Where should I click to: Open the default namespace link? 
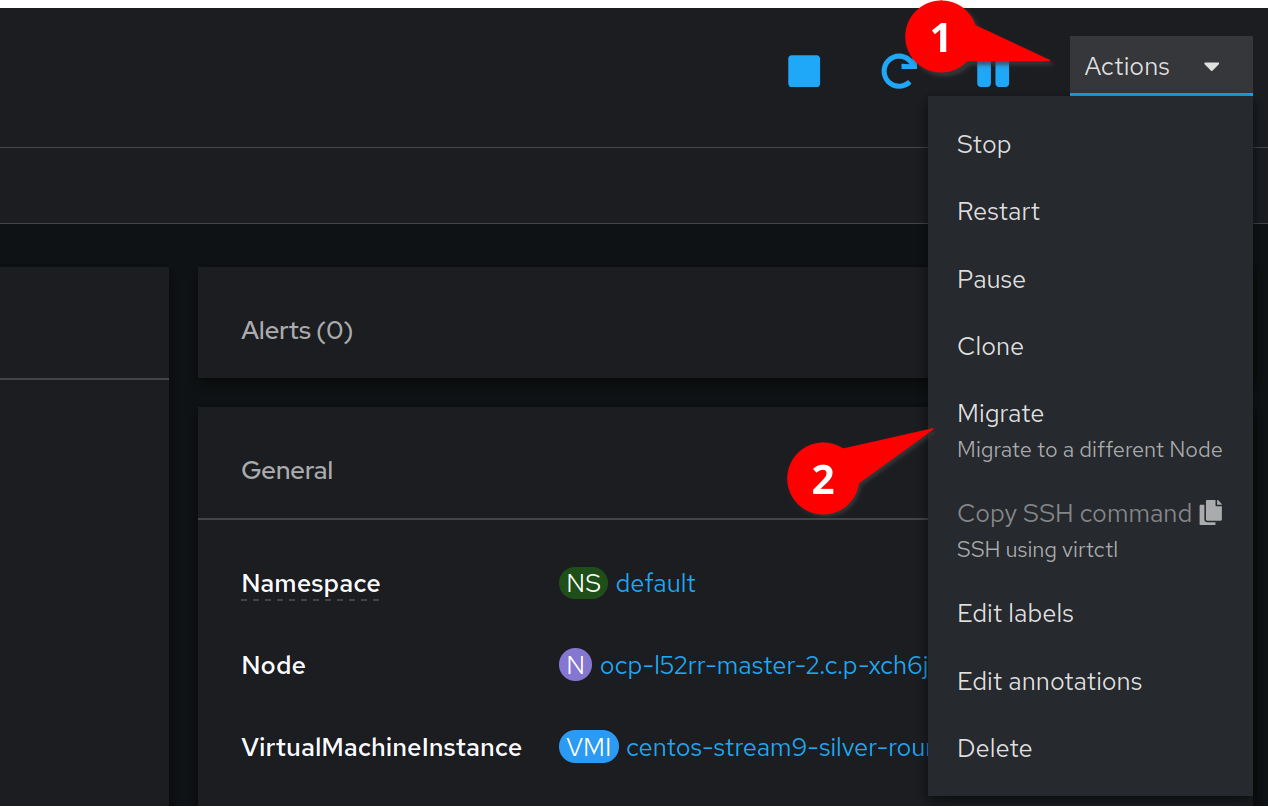655,583
